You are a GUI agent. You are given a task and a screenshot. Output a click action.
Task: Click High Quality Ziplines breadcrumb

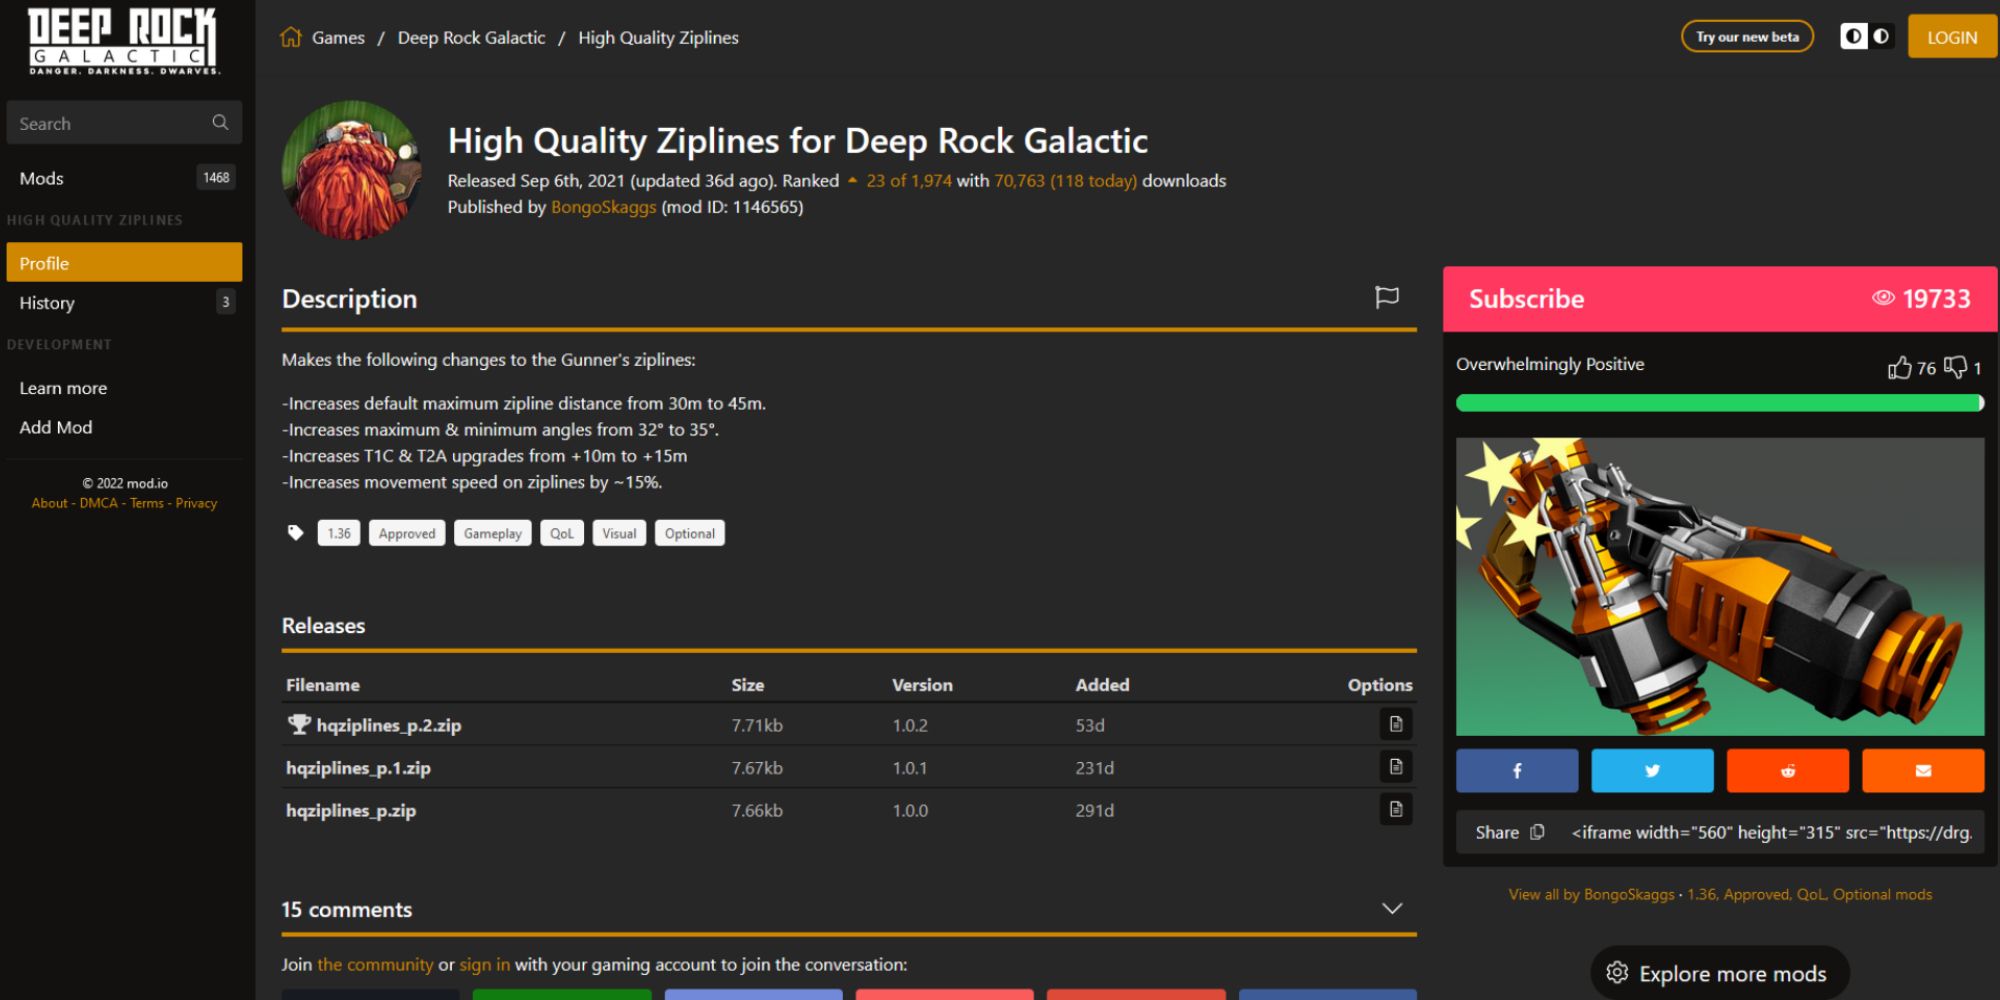658,37
